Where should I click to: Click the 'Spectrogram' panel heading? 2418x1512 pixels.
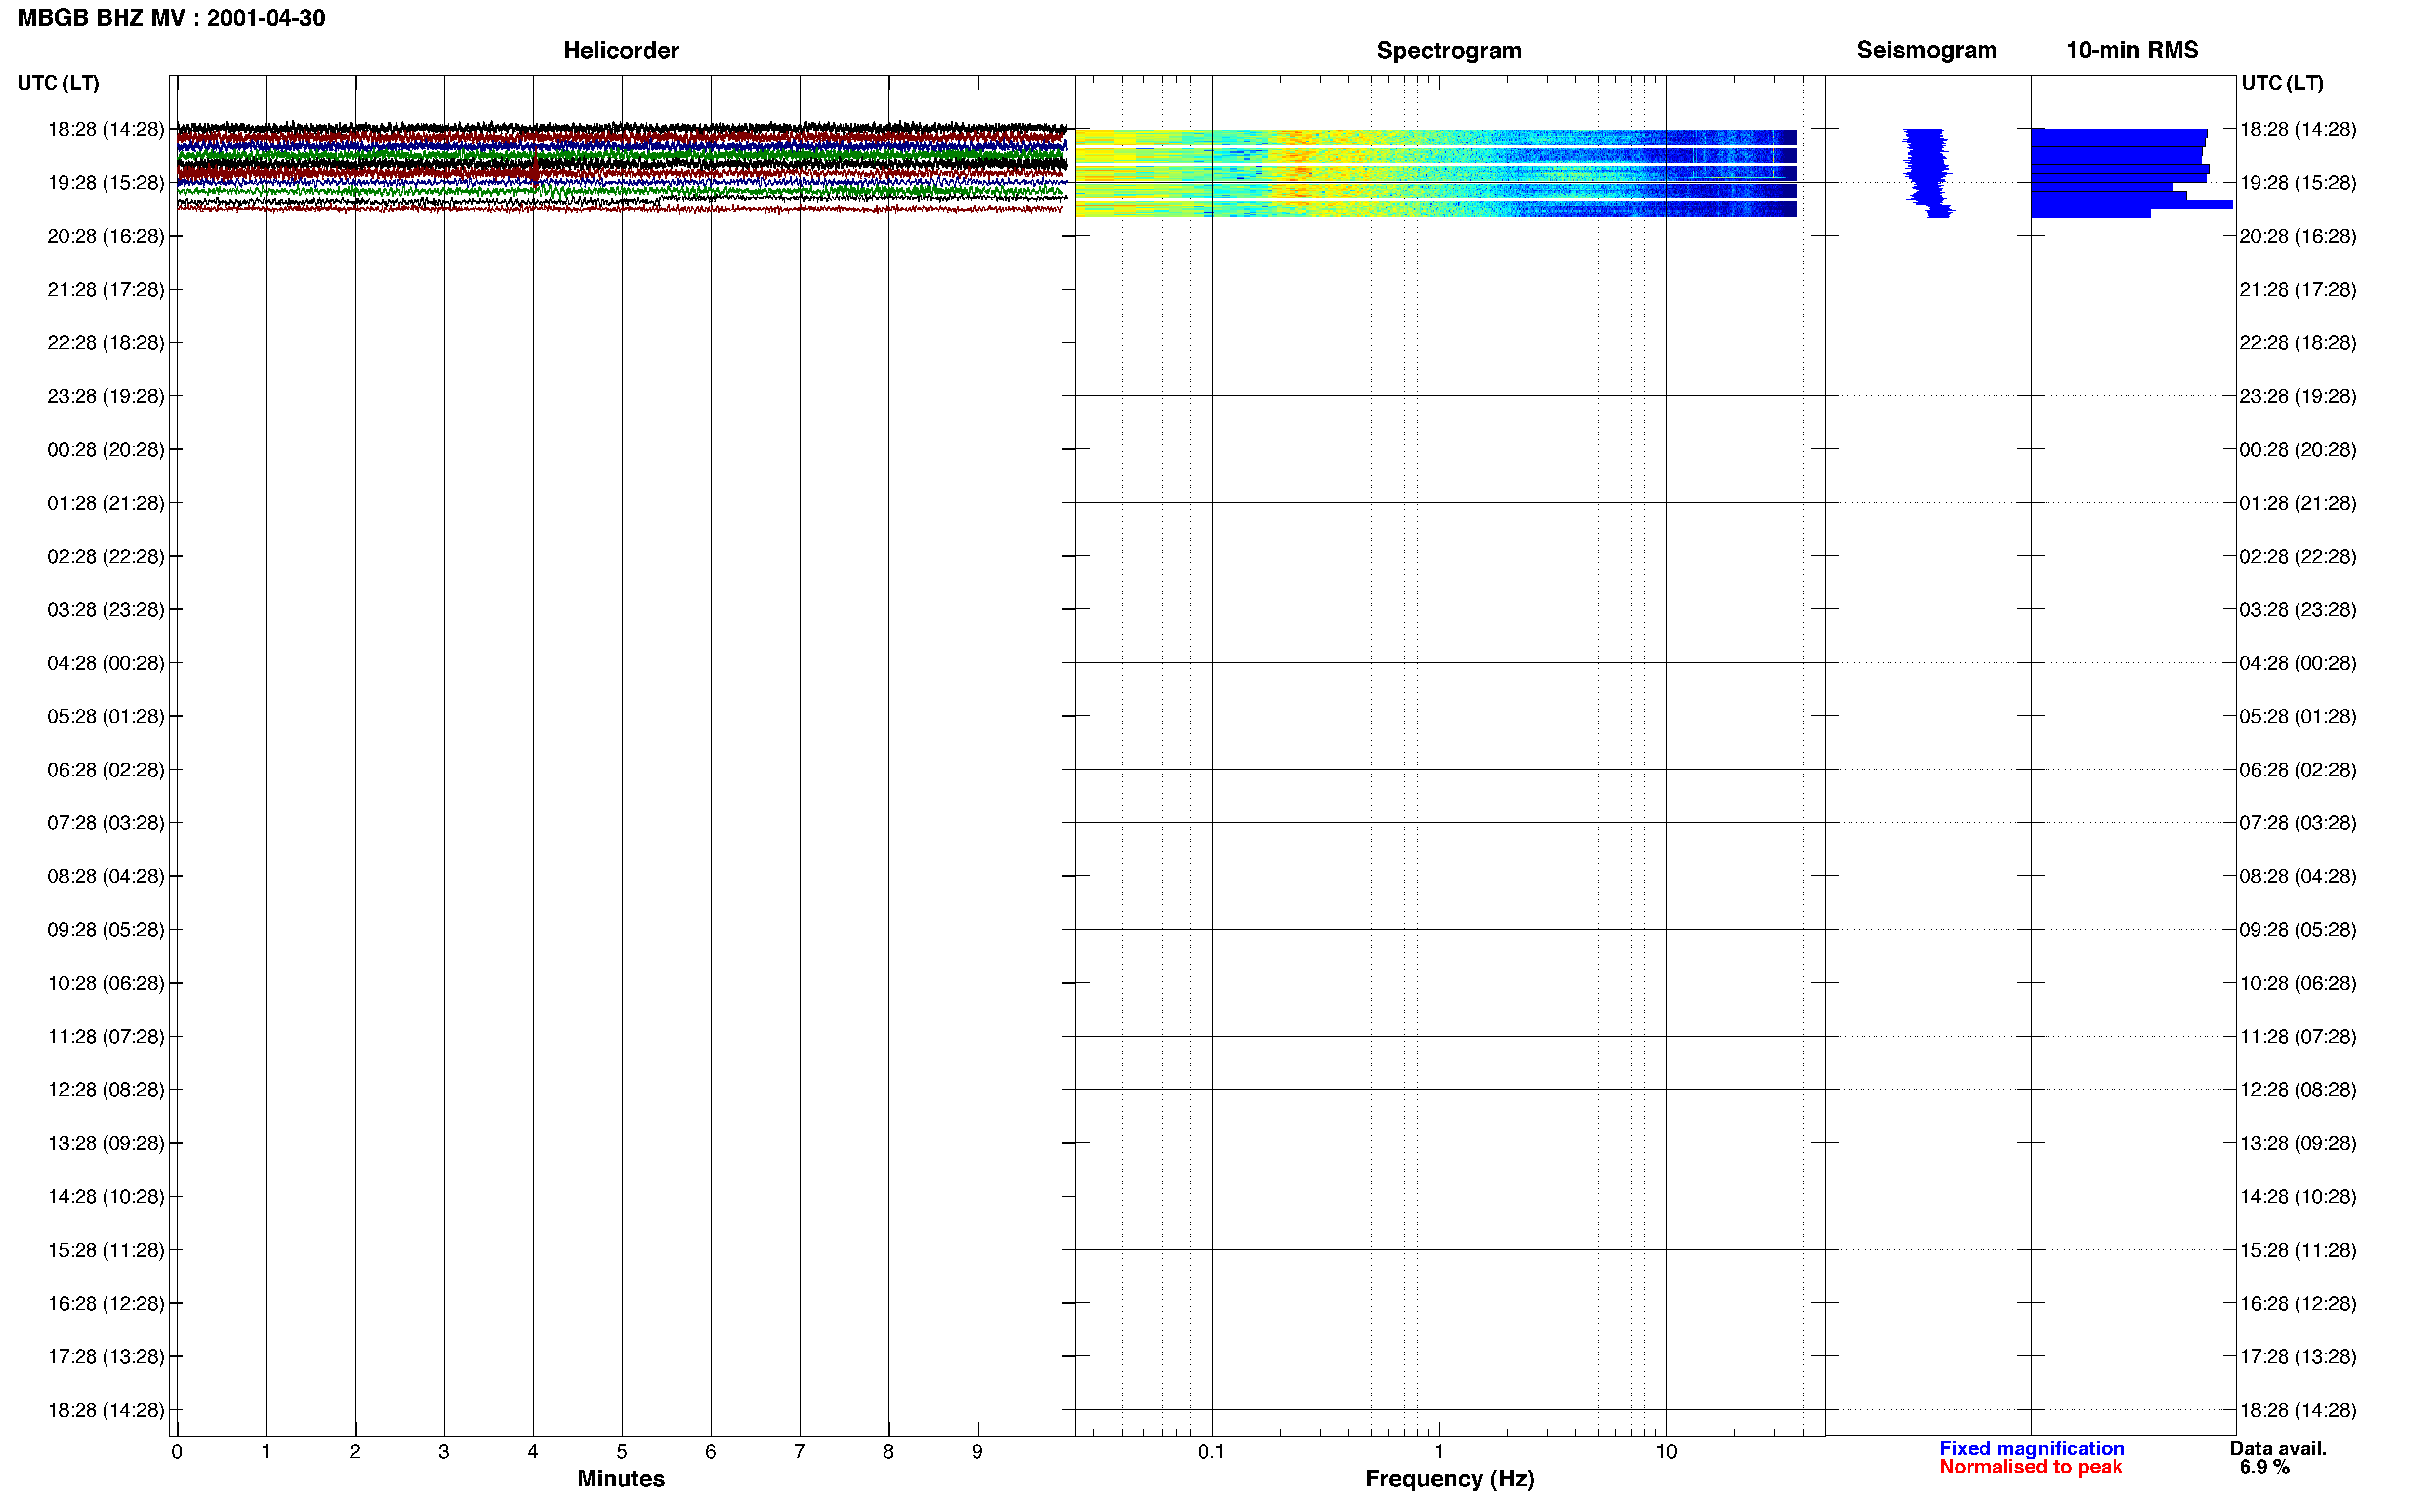1449,50
